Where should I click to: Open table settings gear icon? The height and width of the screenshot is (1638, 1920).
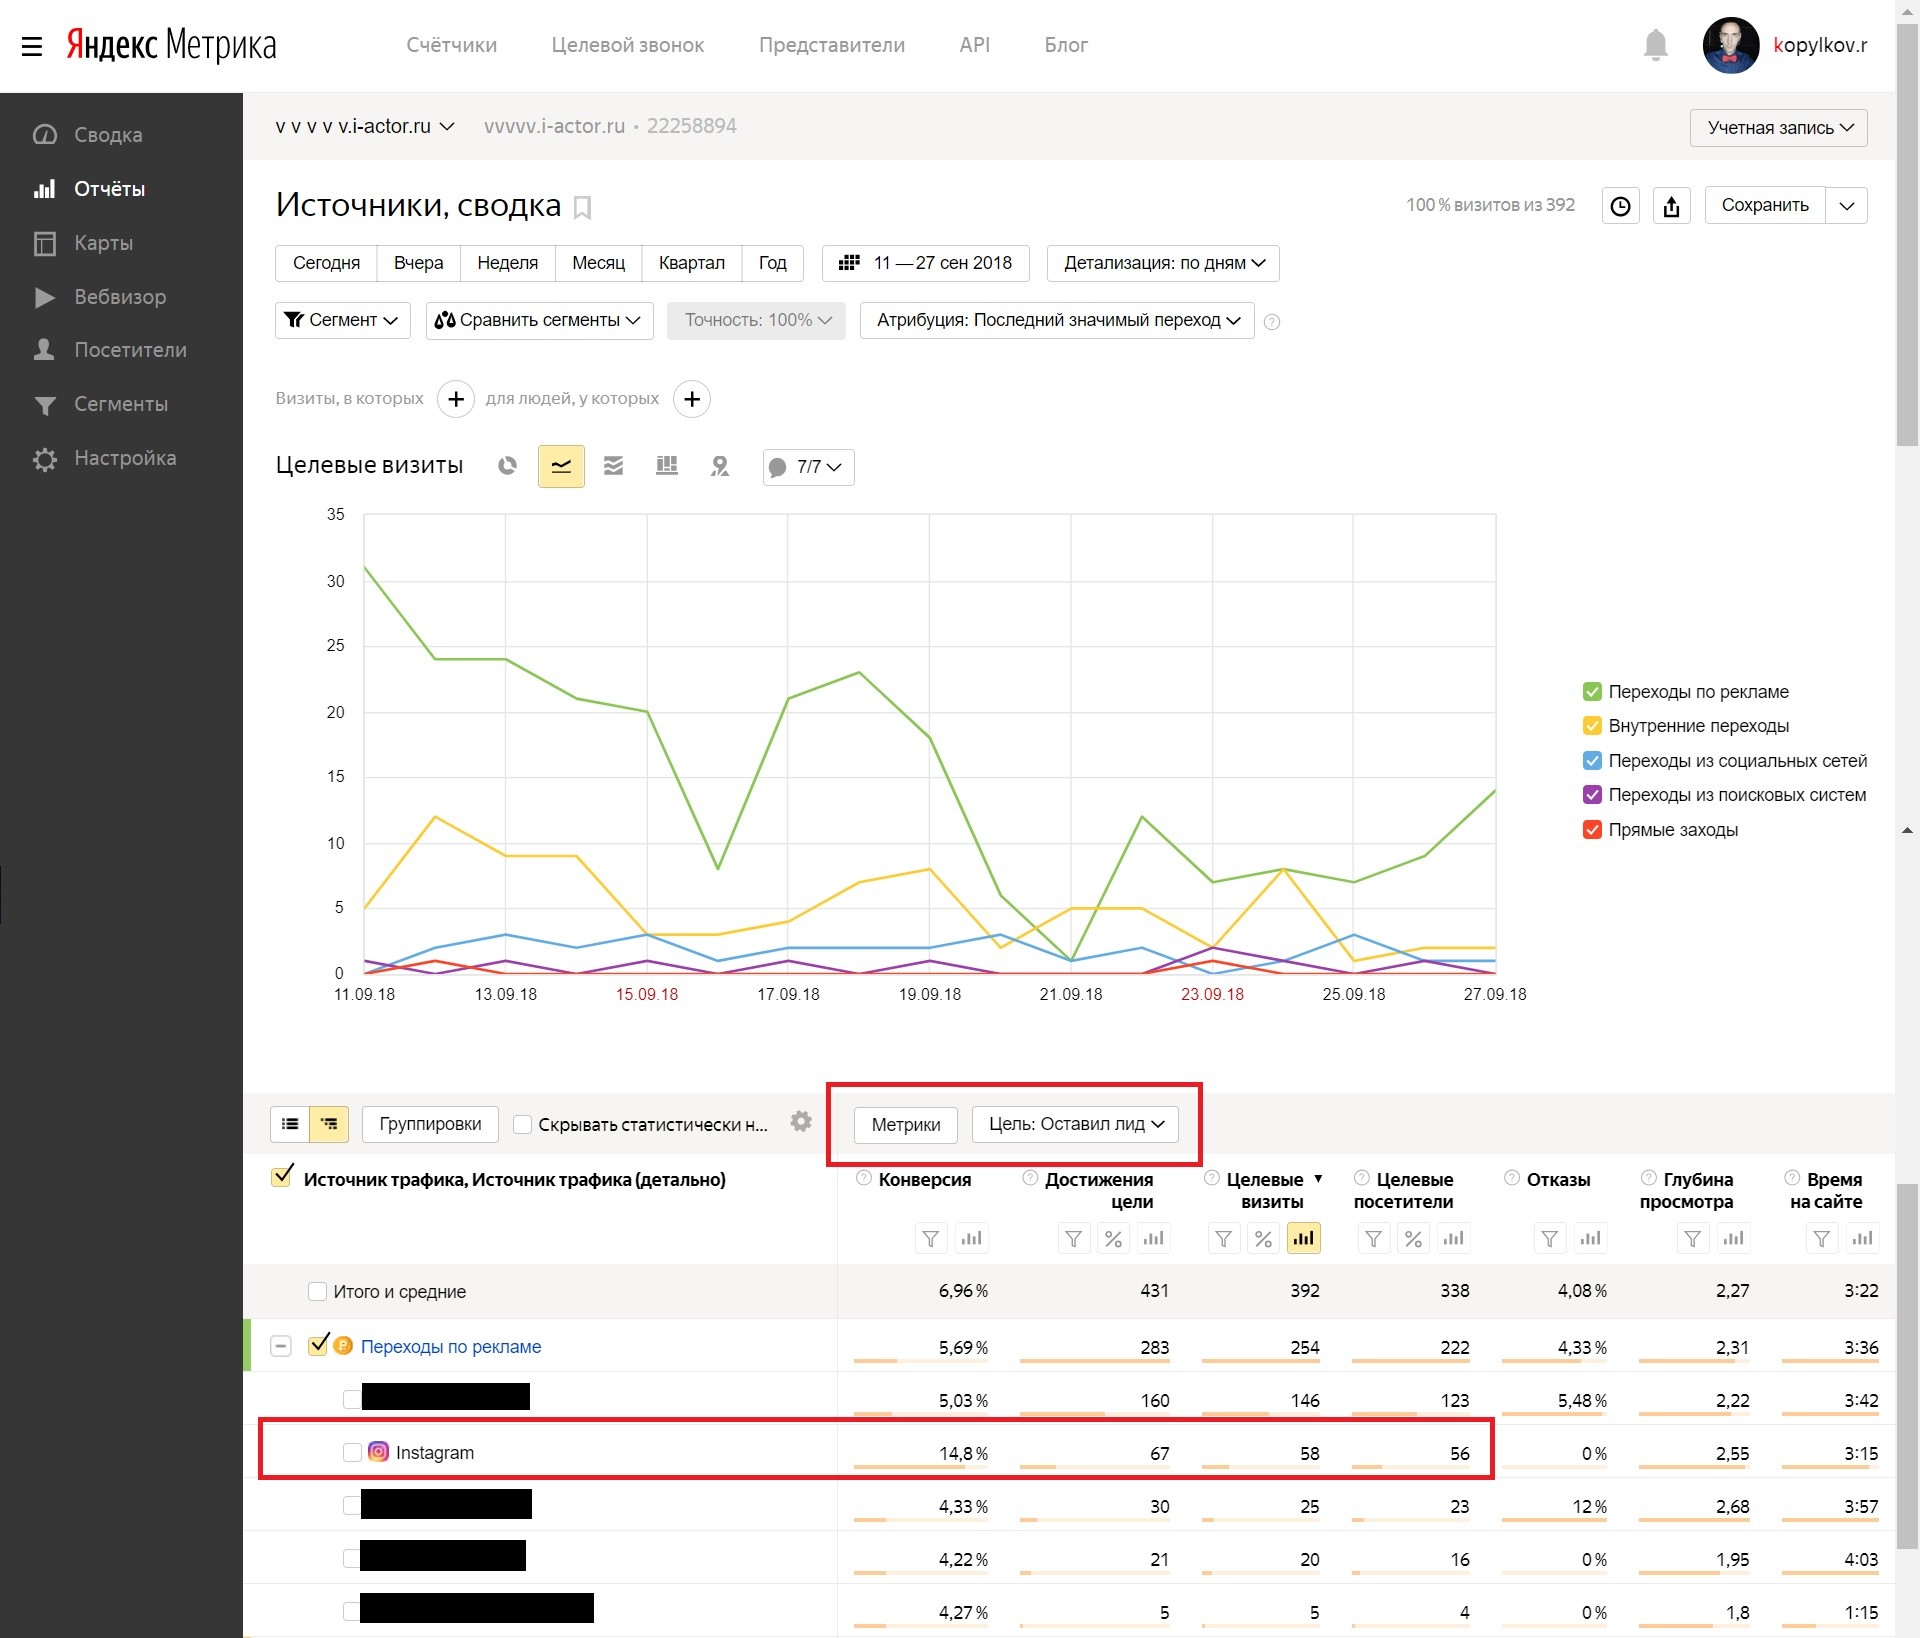tap(801, 1122)
